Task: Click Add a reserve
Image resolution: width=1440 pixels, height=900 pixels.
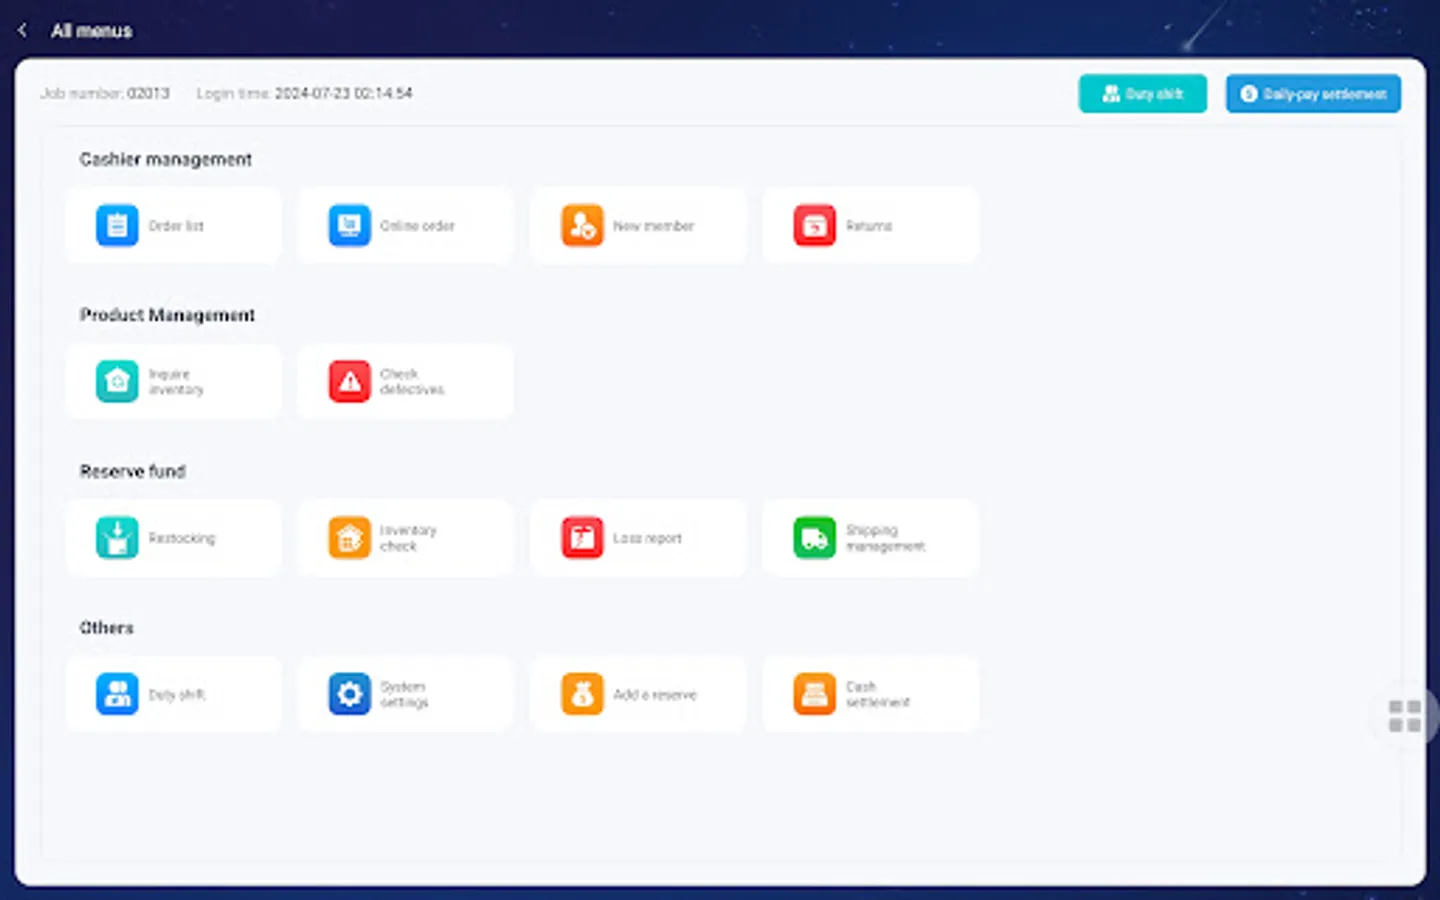Action: (581, 694)
